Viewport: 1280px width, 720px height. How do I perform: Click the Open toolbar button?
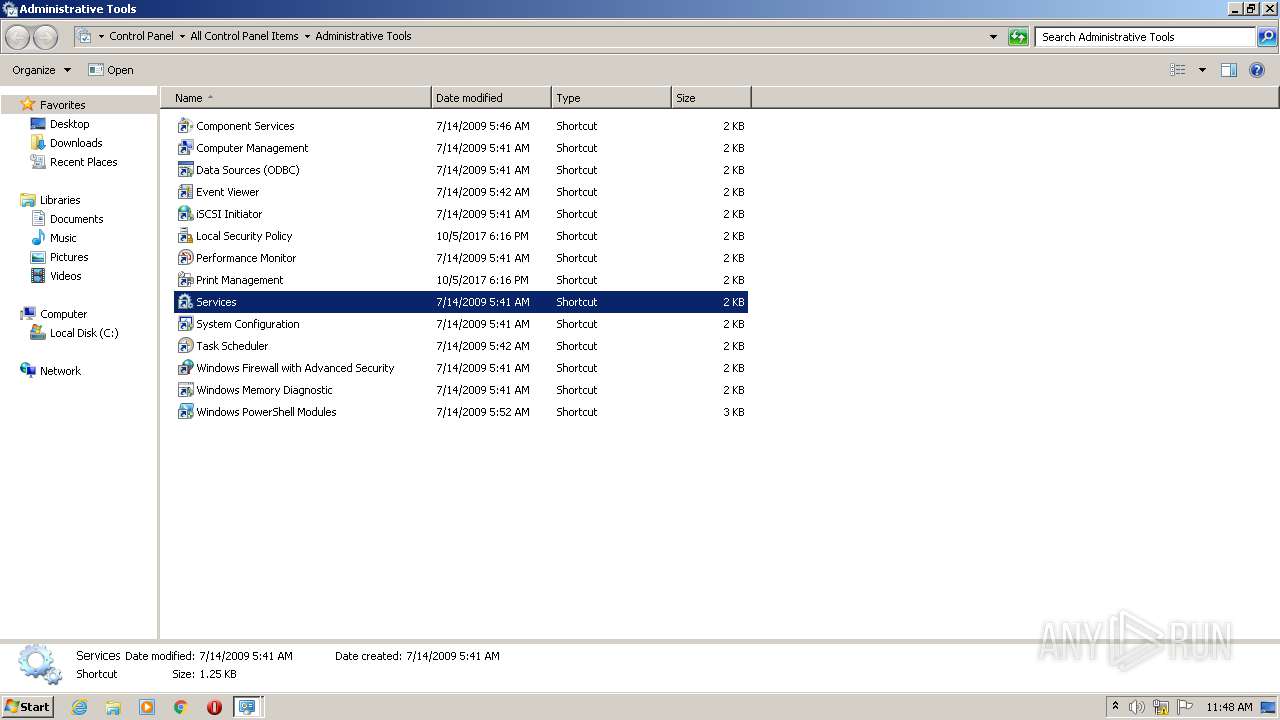tap(111, 70)
